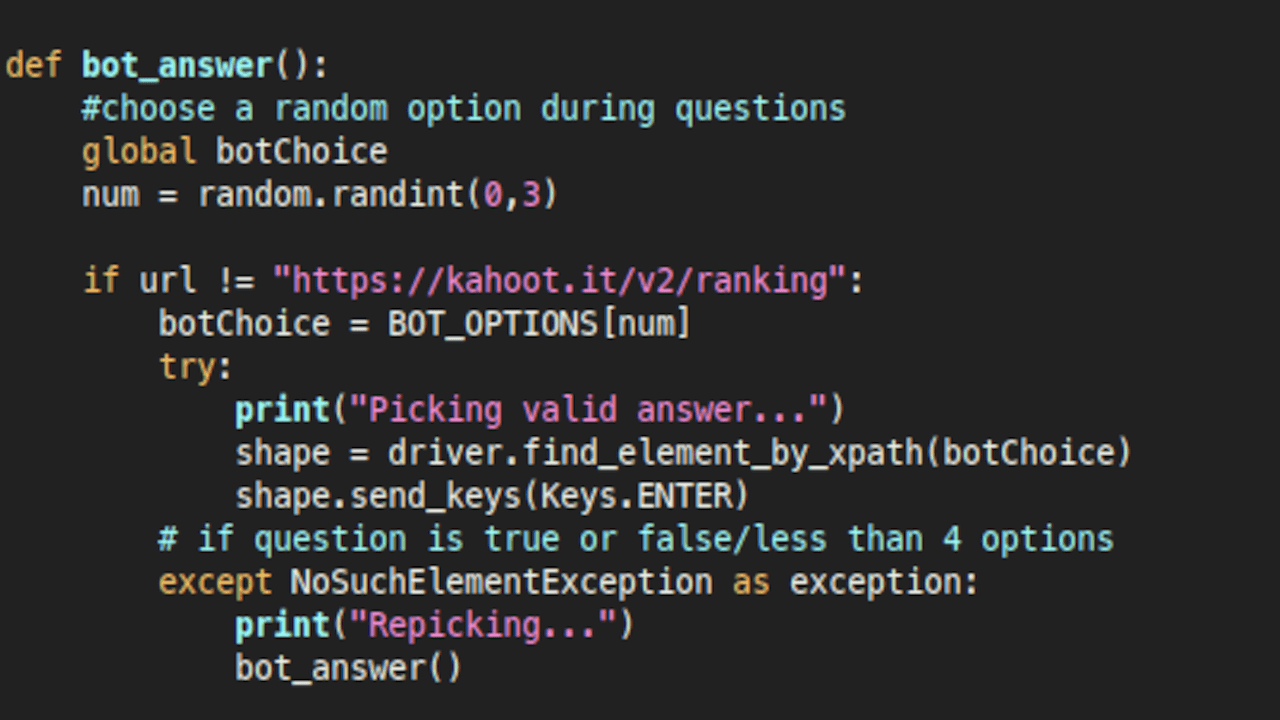Click the number 3 in randint arguments
1280x720 pixels.
click(x=531, y=195)
